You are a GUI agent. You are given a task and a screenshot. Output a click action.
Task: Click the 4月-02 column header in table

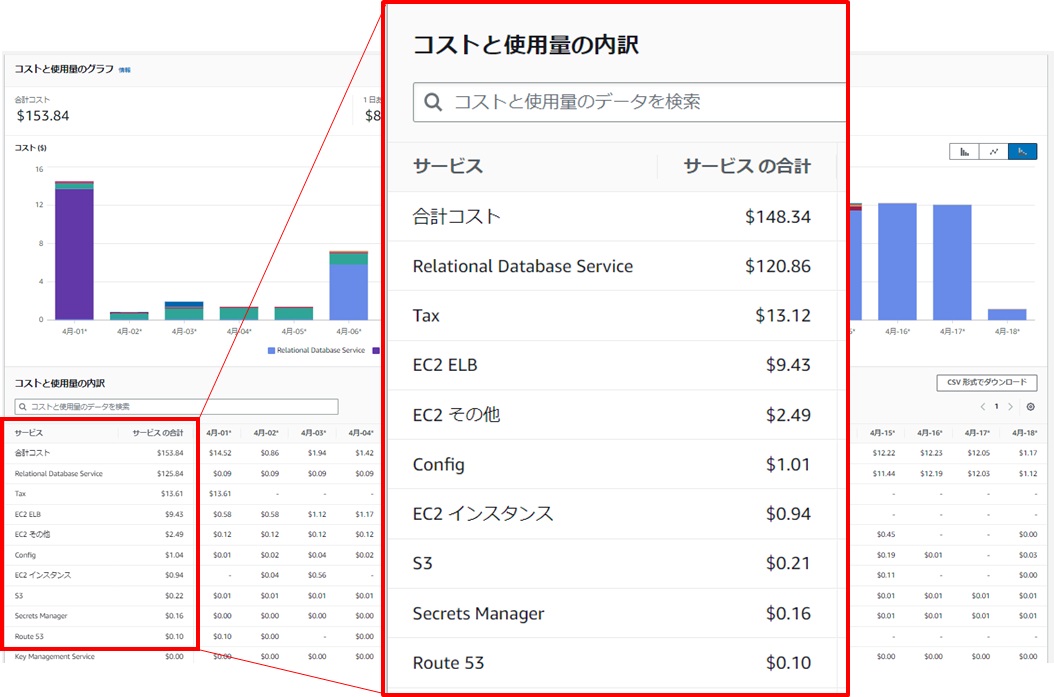(266, 433)
